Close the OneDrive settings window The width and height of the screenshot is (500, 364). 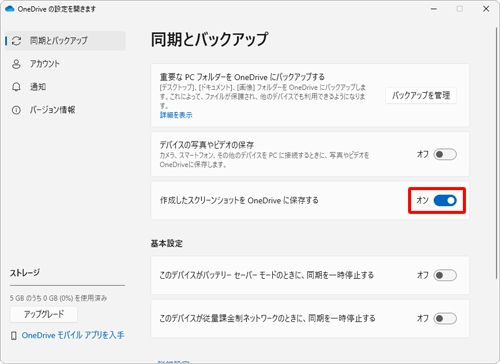click(486, 9)
